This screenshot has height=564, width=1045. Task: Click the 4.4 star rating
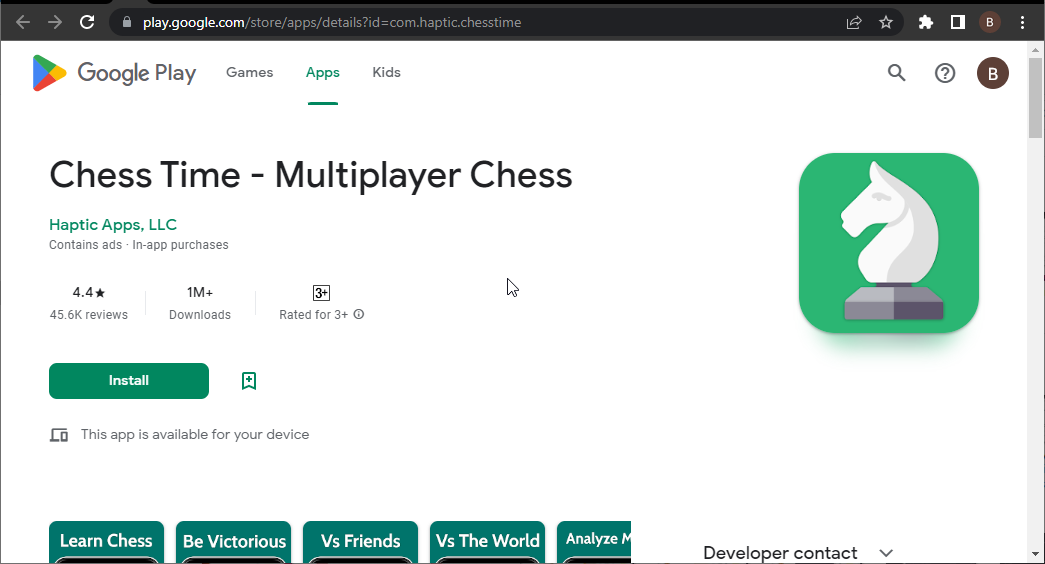coord(89,293)
